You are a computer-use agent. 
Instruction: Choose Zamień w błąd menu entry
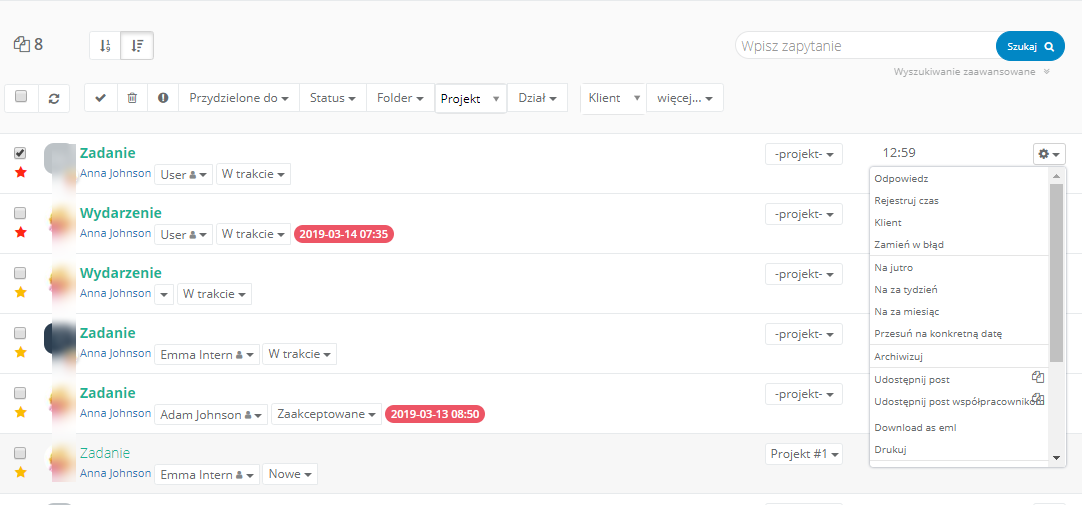[959, 244]
